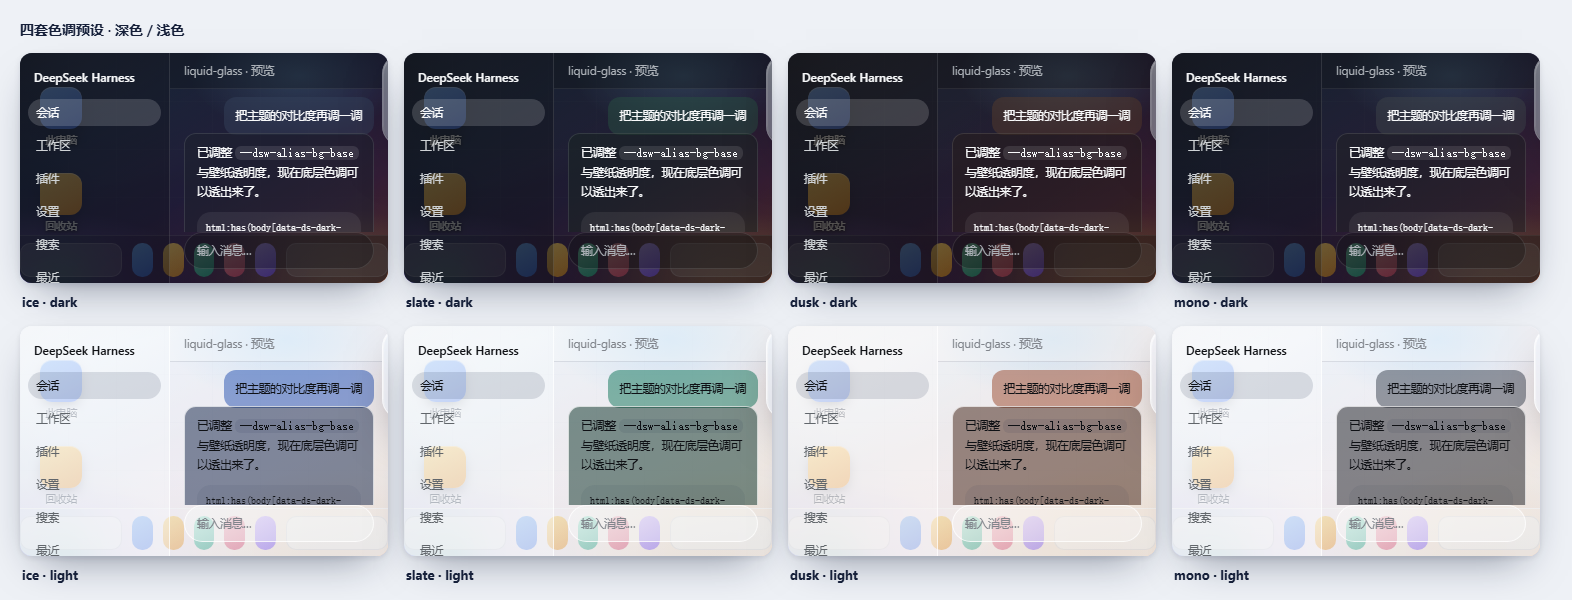
Task: Click DeepSeek Harness title in dusk · dark card
Action: (852, 77)
